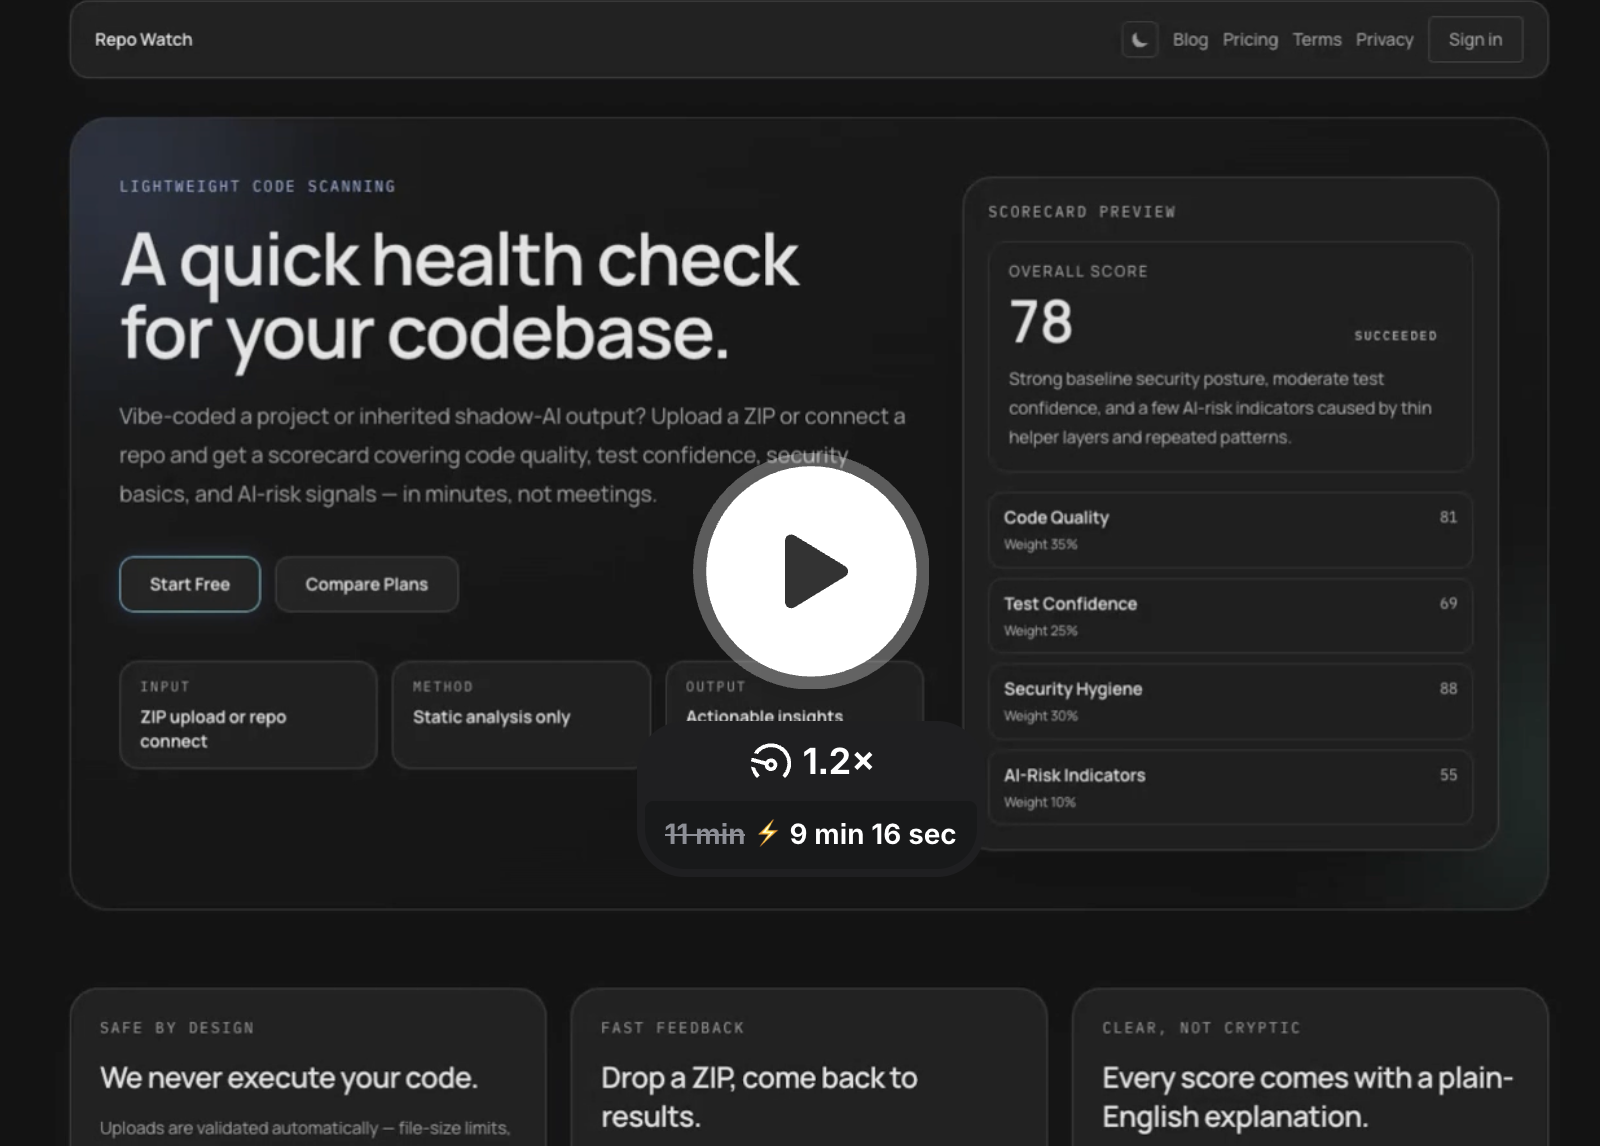Image resolution: width=1600 pixels, height=1146 pixels.
Task: Open the Blog page
Action: click(x=1190, y=40)
